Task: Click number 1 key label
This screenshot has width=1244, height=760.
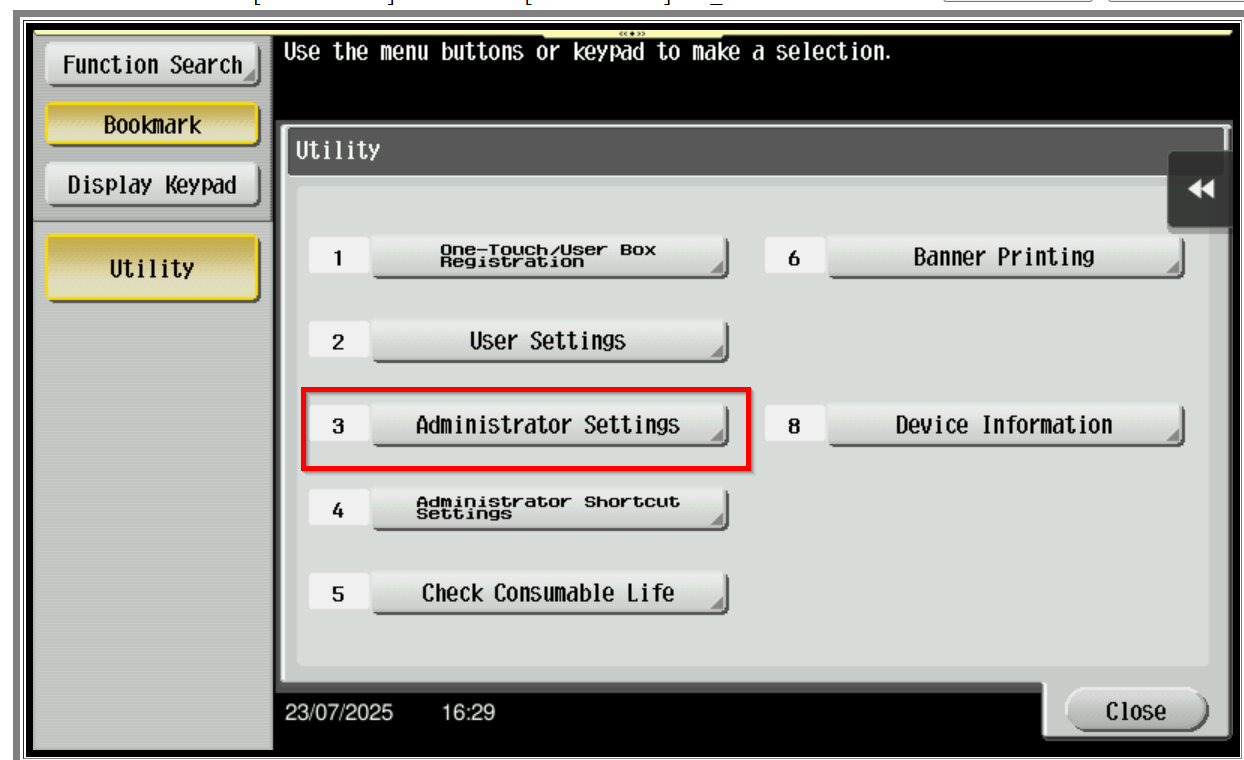Action: pyautogui.click(x=338, y=258)
